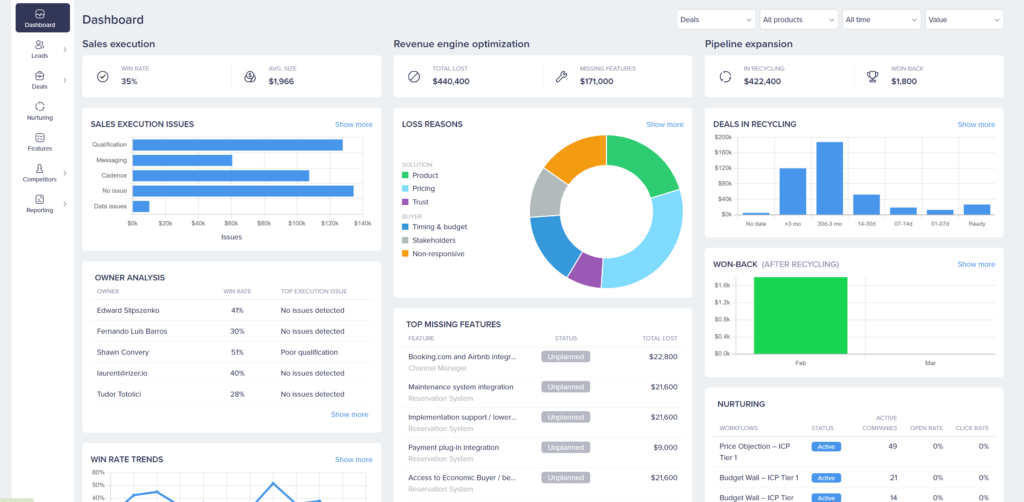Click the Missing Features wrench icon
This screenshot has height=502, width=1024.
click(x=561, y=76)
